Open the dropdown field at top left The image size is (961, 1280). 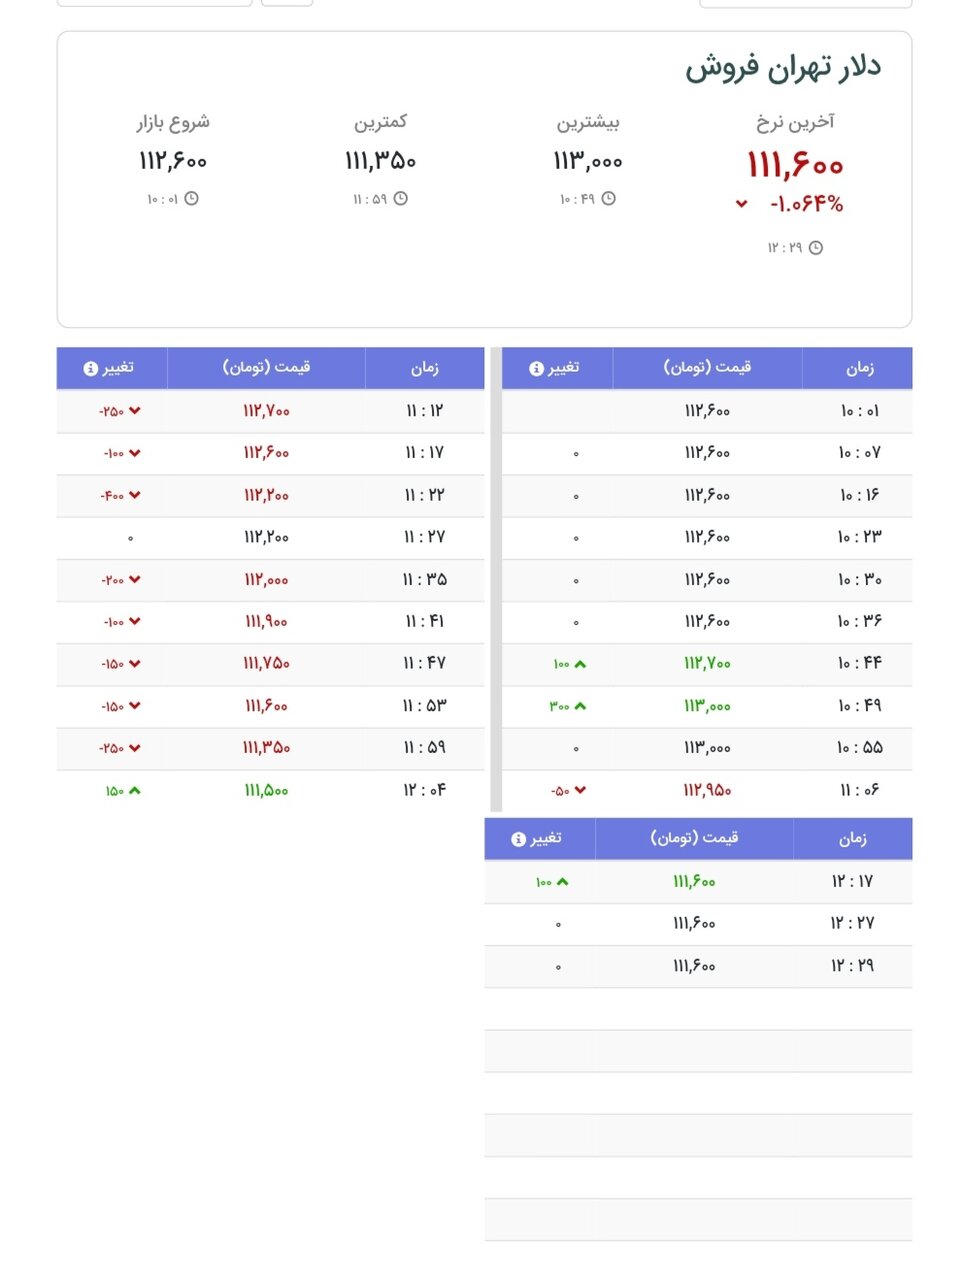[154, 3]
